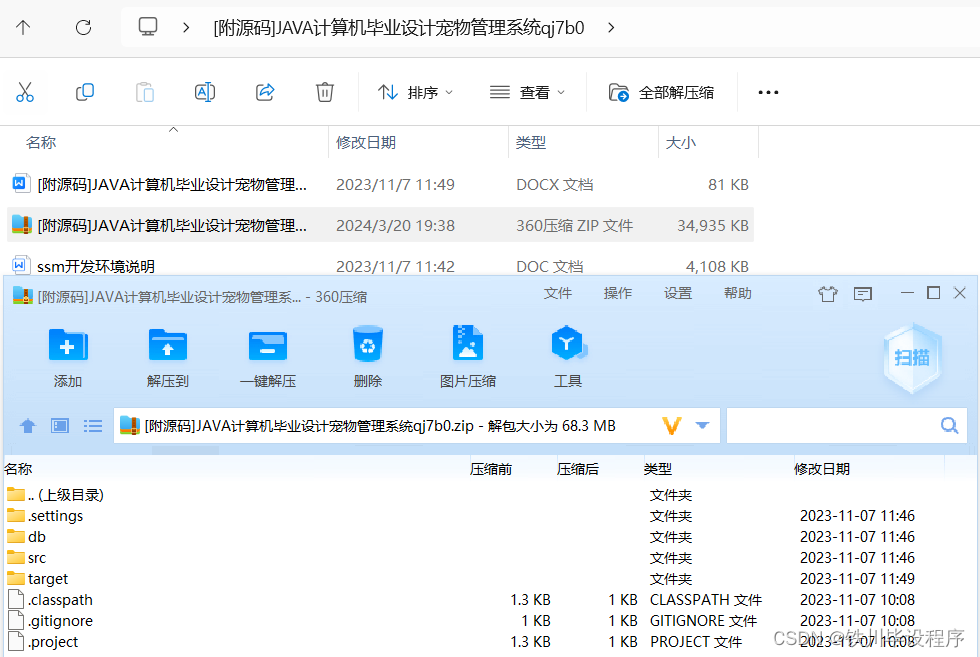Viewport: 980px width, 657px height.
Task: Expand the archive path dropdown arrow
Action: point(701,425)
